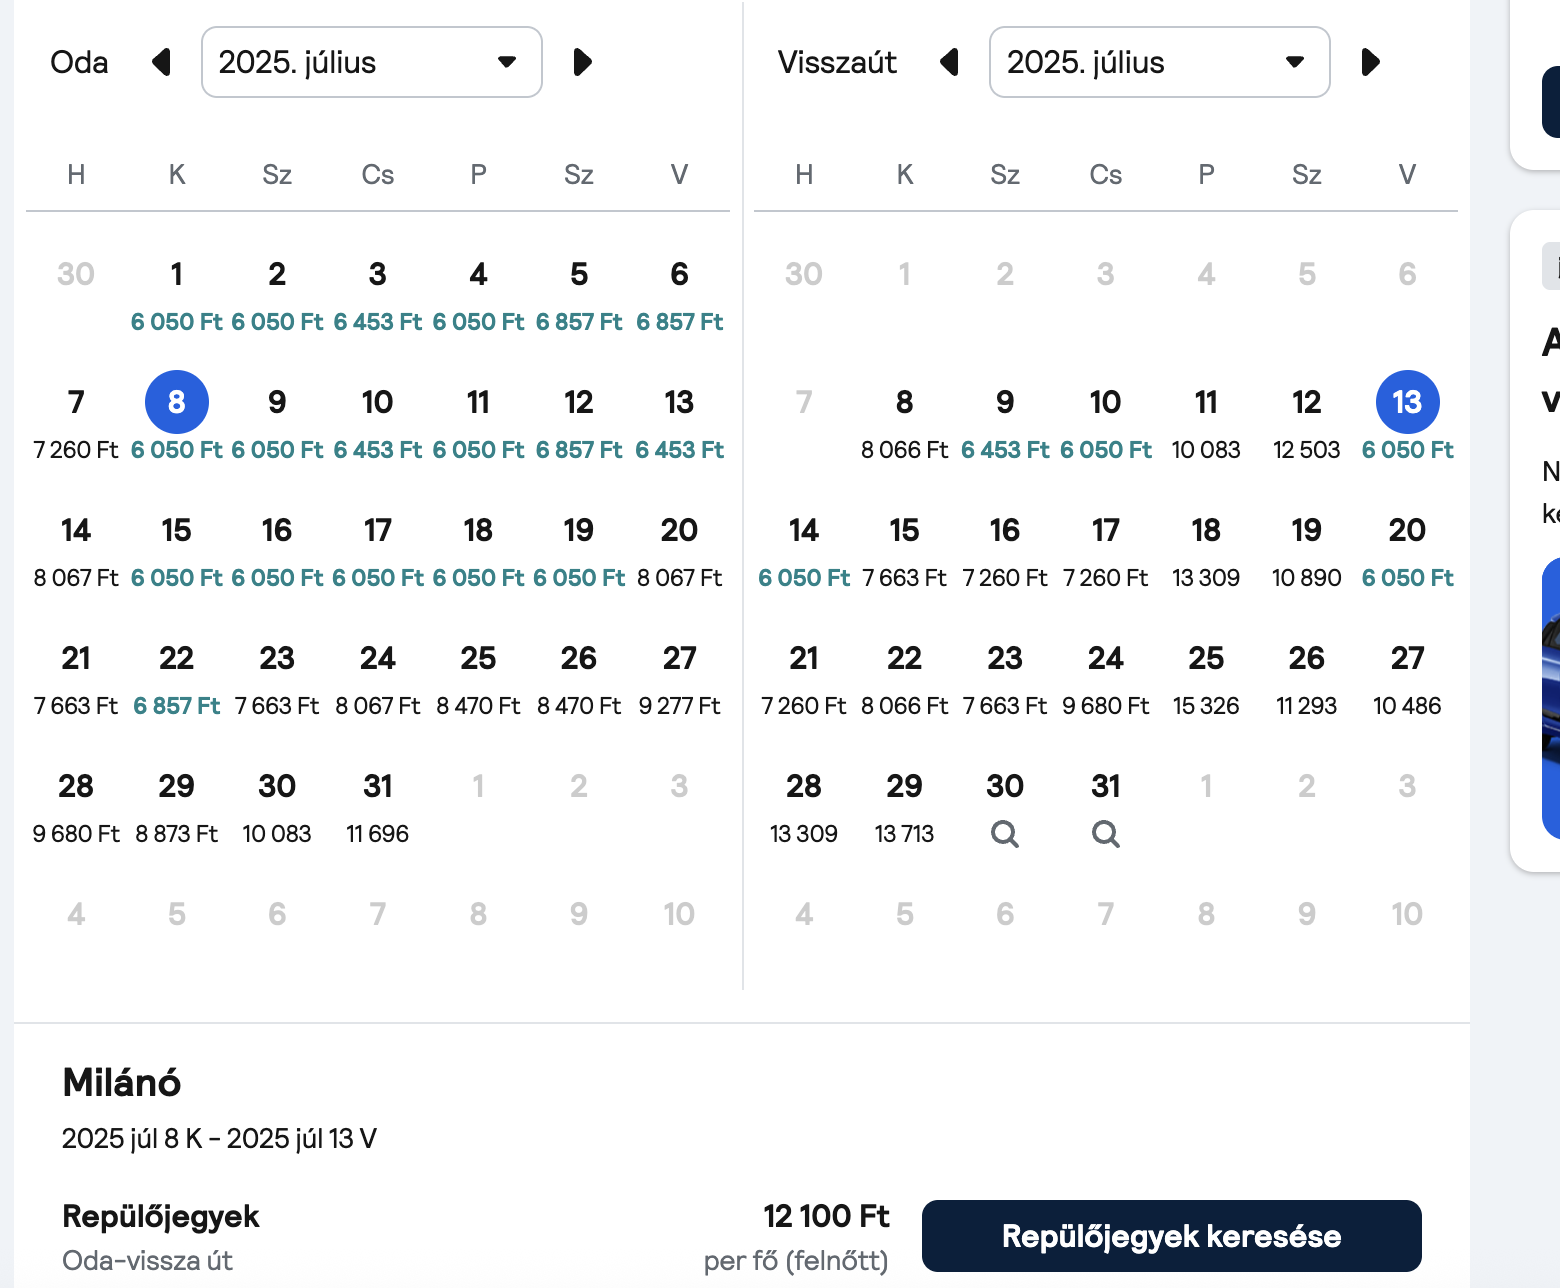1560x1288 pixels.
Task: Open the Visszaút month dropdown
Action: click(x=1160, y=62)
